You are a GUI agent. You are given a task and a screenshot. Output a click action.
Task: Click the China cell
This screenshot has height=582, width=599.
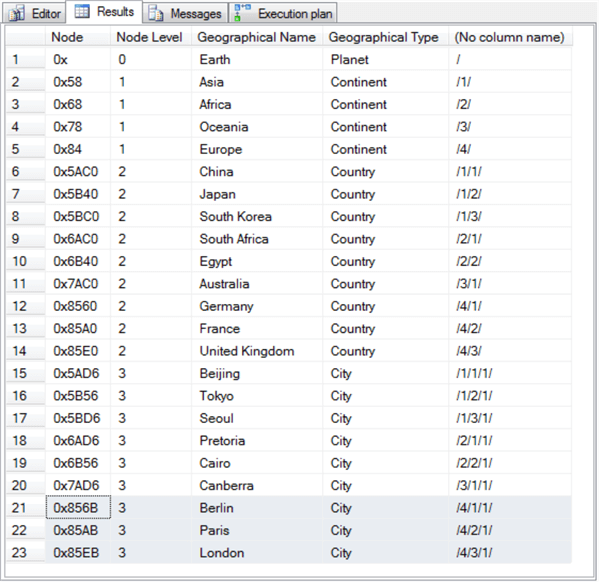point(257,172)
